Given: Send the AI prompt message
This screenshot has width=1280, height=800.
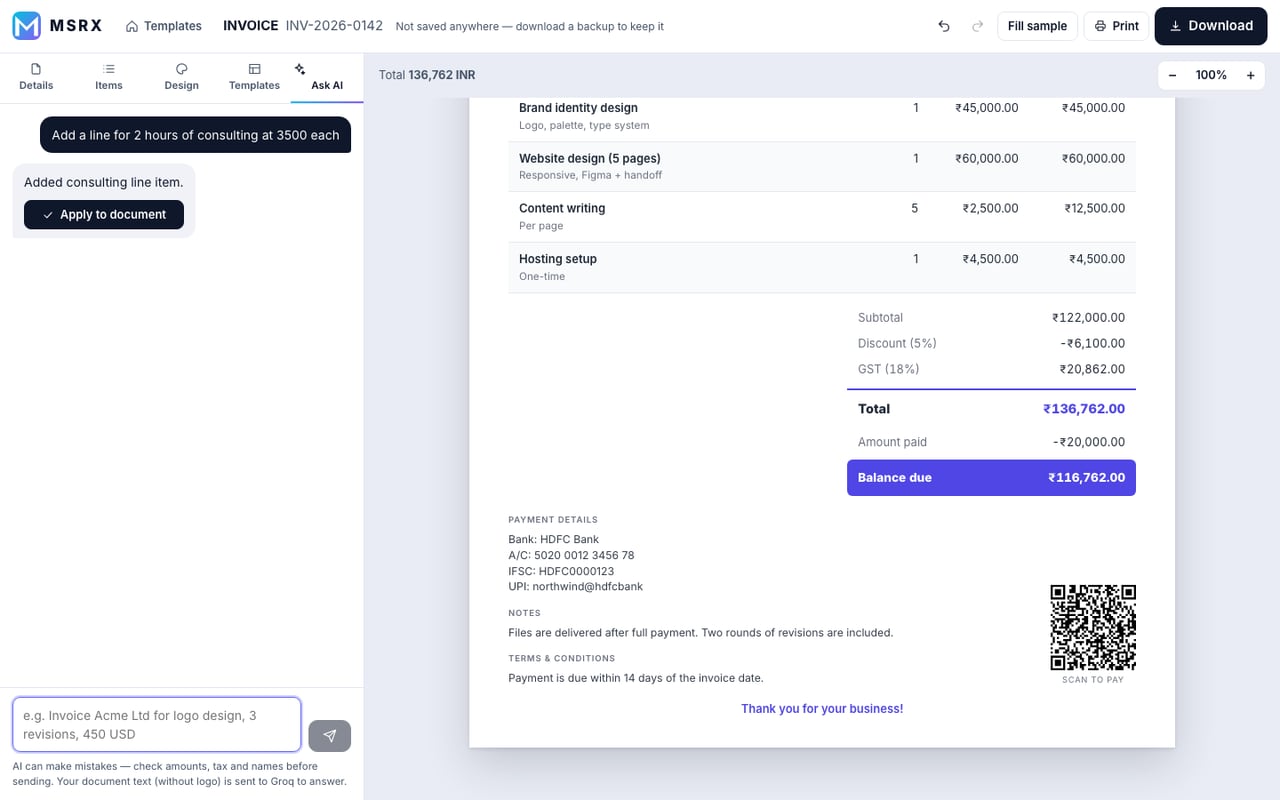Looking at the screenshot, I should tap(330, 735).
